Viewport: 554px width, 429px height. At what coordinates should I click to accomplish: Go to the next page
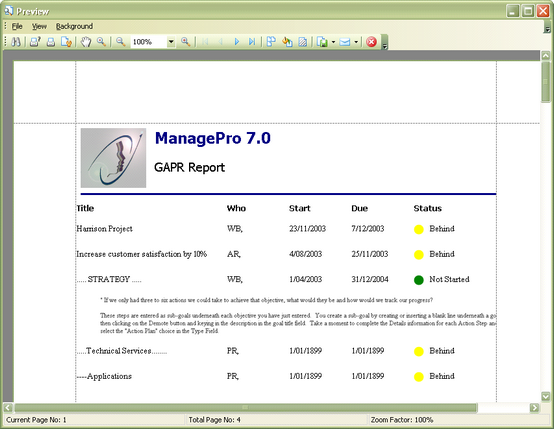(237, 42)
